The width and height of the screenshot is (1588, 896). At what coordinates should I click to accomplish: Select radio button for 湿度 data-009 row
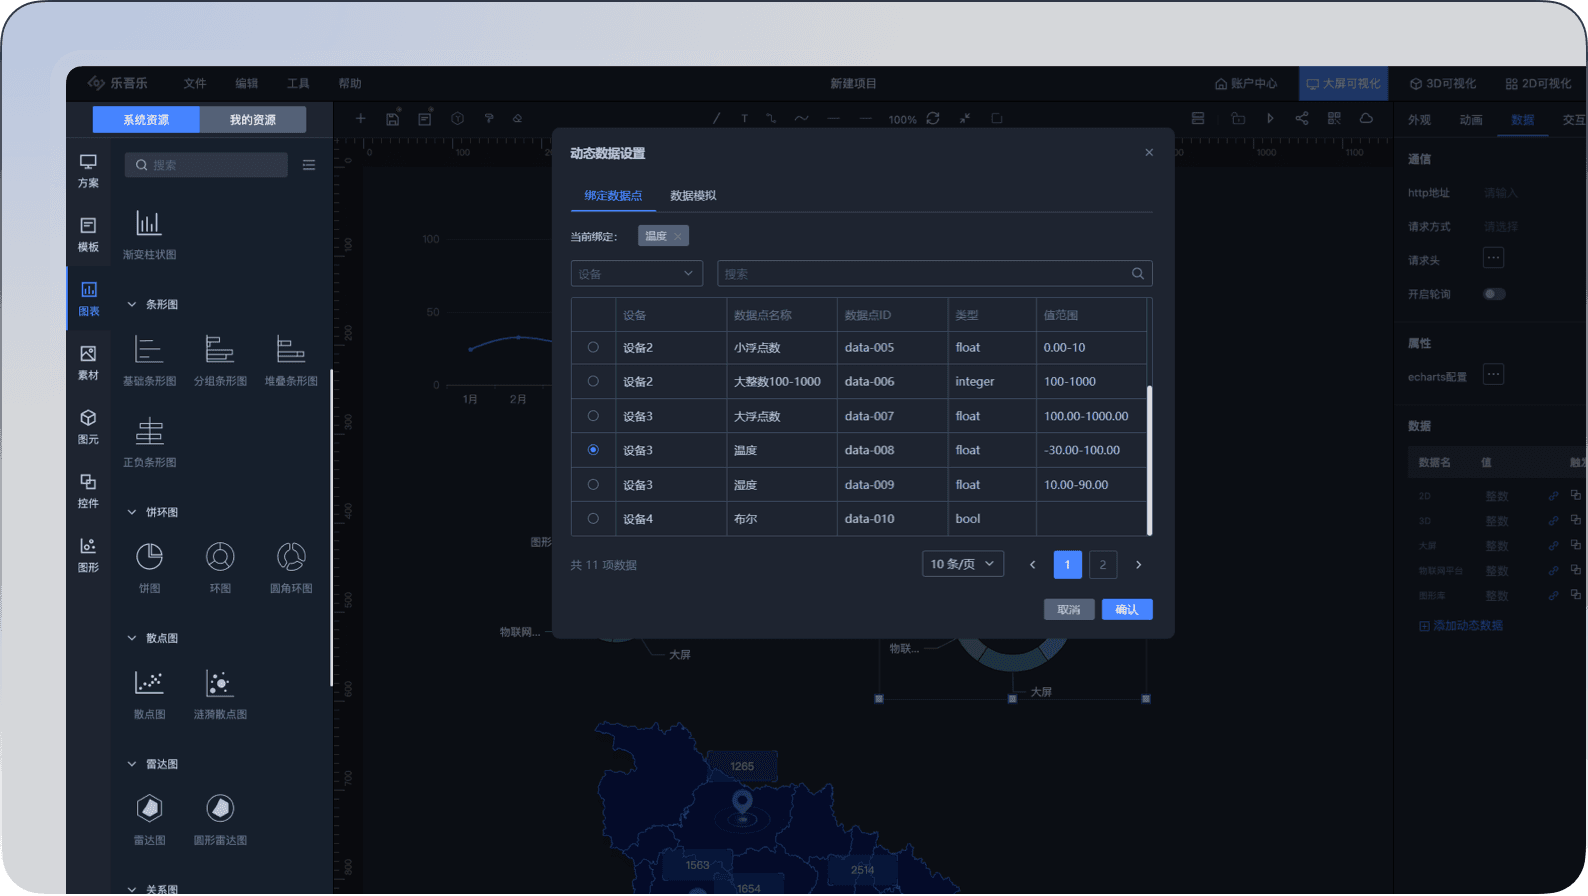coord(593,485)
